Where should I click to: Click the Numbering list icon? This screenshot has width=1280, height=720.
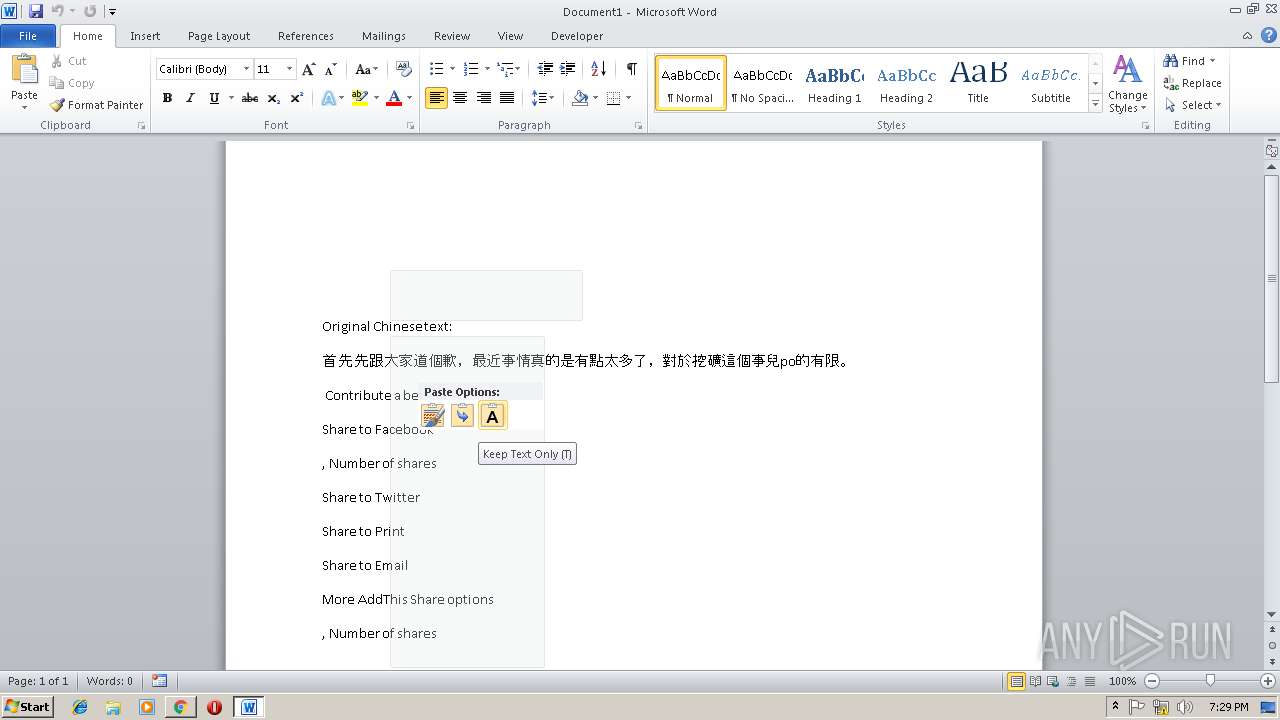[471, 69]
